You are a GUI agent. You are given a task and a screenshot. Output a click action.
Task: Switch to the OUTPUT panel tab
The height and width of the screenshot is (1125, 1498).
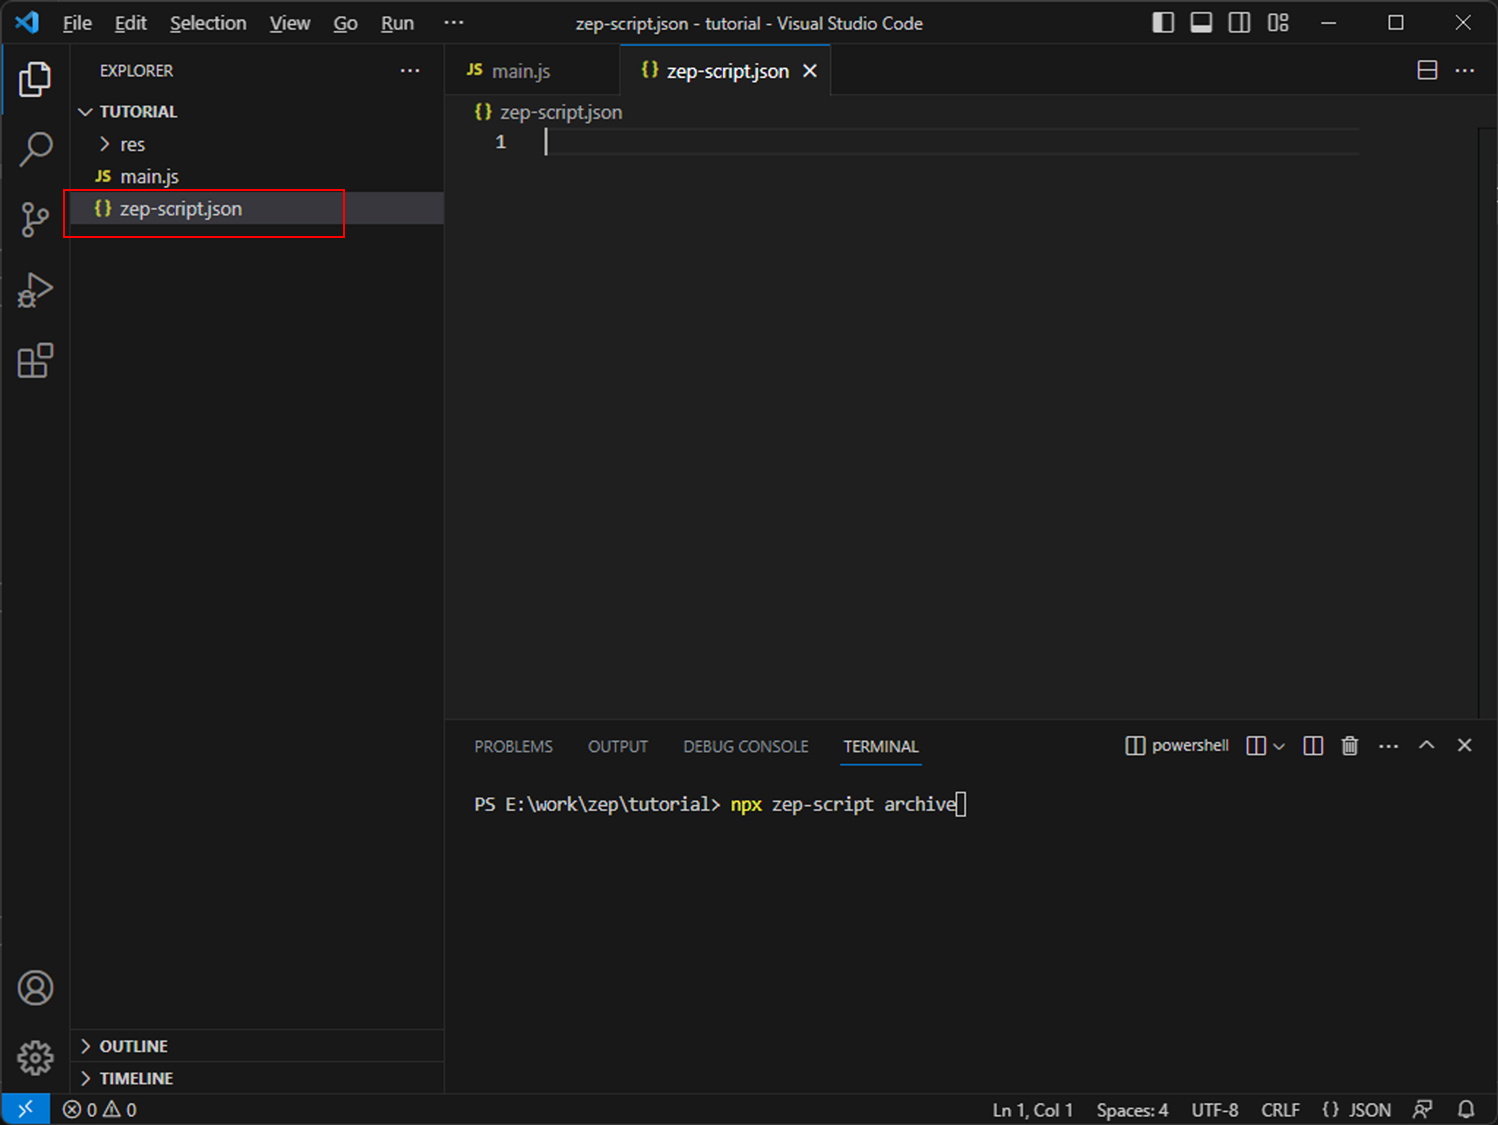(x=618, y=747)
